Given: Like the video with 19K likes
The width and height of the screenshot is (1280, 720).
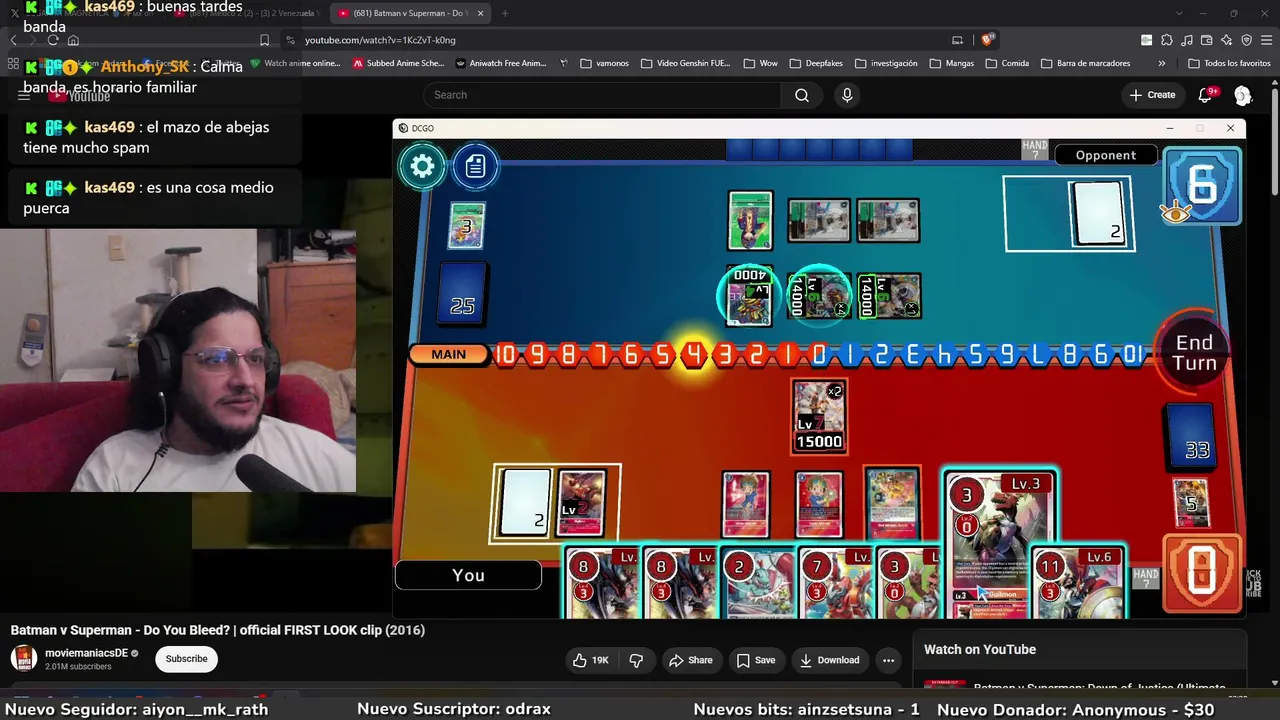Looking at the screenshot, I should pos(590,660).
